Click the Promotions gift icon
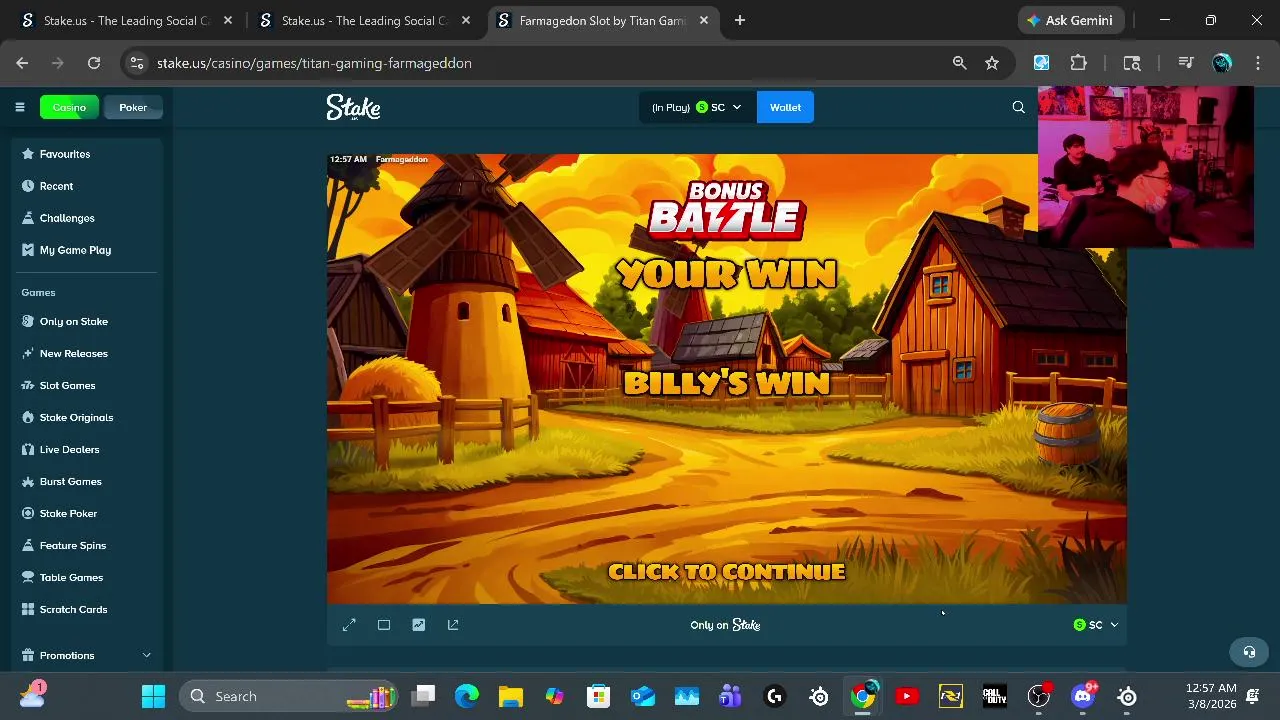Screen dimensions: 1280x720 coord(28,655)
